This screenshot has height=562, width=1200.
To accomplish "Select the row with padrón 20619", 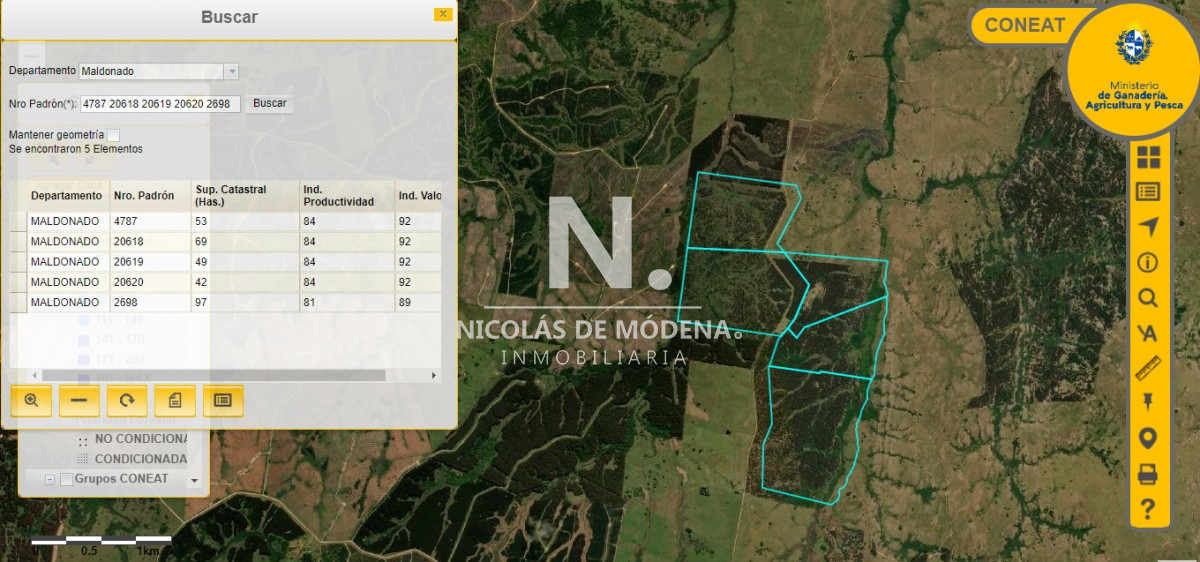I will pyautogui.click(x=226, y=261).
